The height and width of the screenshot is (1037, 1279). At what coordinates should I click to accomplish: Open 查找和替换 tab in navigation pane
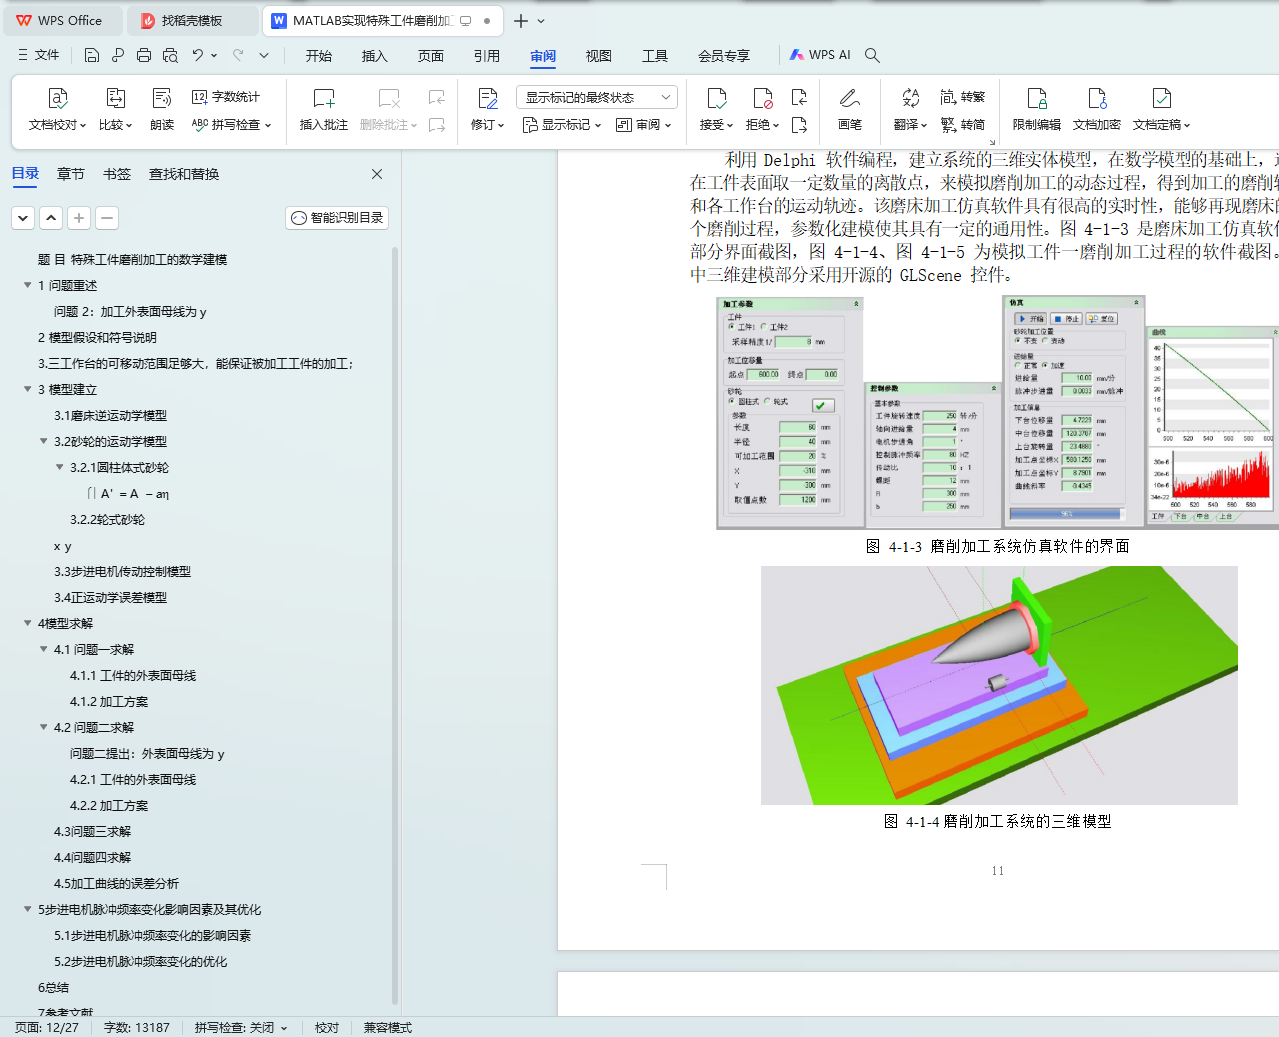click(184, 174)
